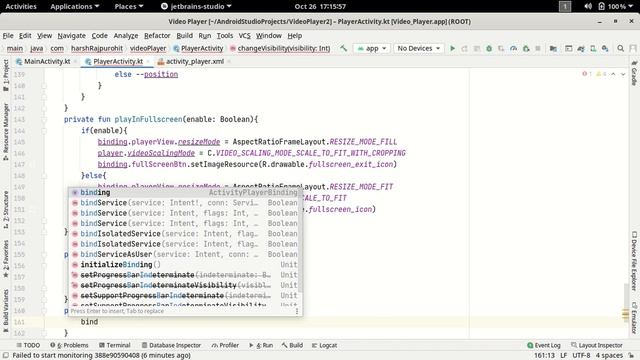Image resolution: width=640 pixels, height=360 pixels.
Task: Open the Emulator tool window
Action: [634, 318]
